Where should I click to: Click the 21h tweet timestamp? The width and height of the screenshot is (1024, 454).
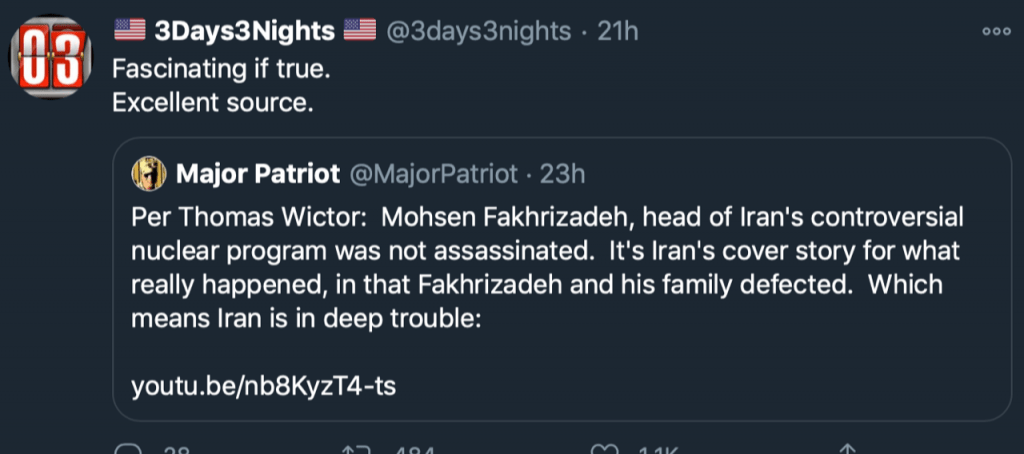(x=618, y=31)
